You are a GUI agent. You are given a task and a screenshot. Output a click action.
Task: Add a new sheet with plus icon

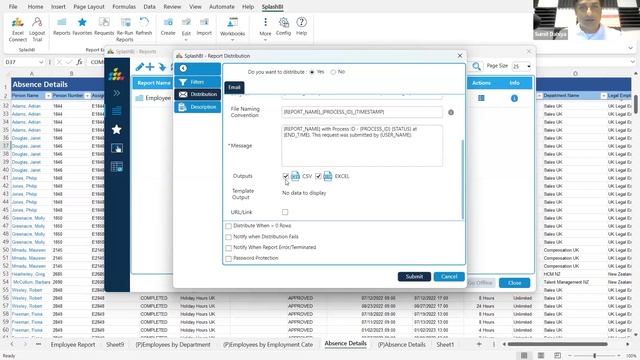(479, 344)
